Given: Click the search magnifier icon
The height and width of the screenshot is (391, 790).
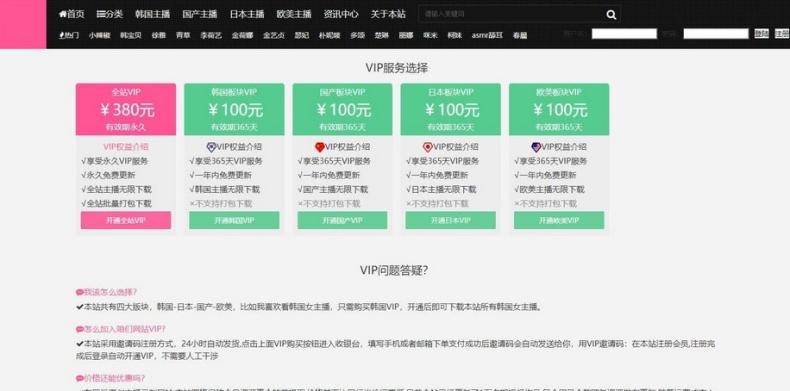Looking at the screenshot, I should coord(611,15).
